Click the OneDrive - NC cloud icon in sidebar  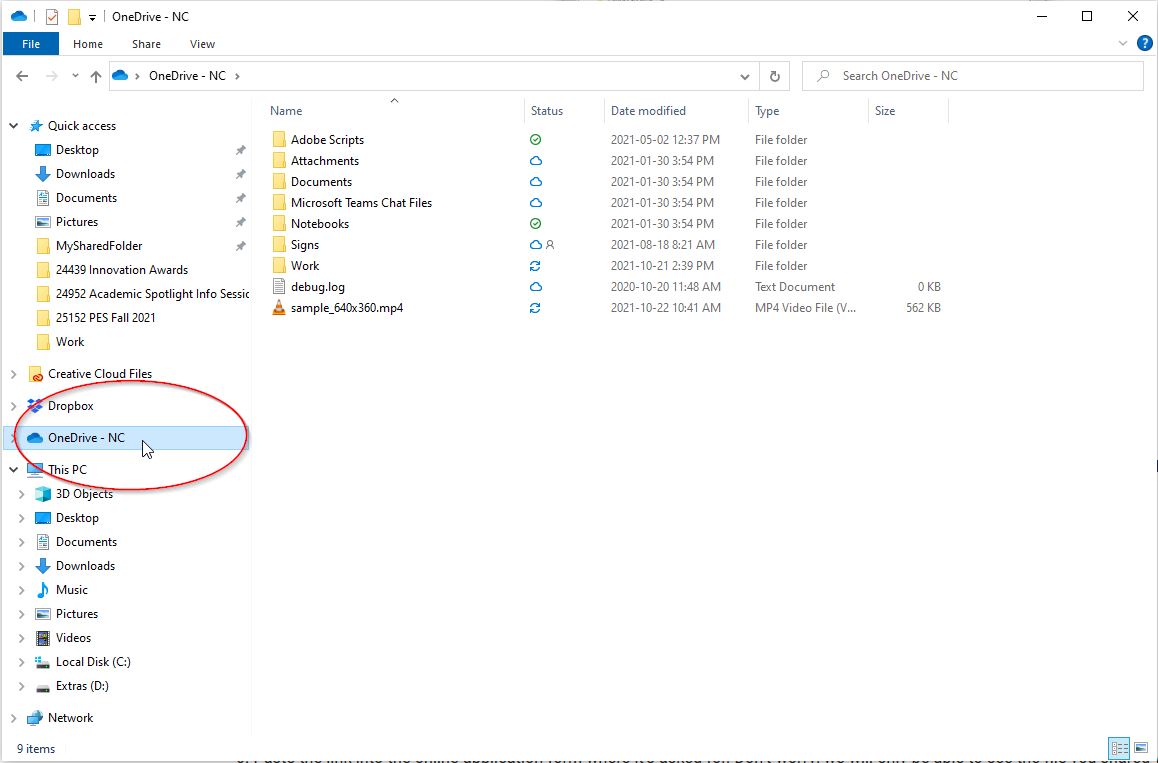[35, 438]
